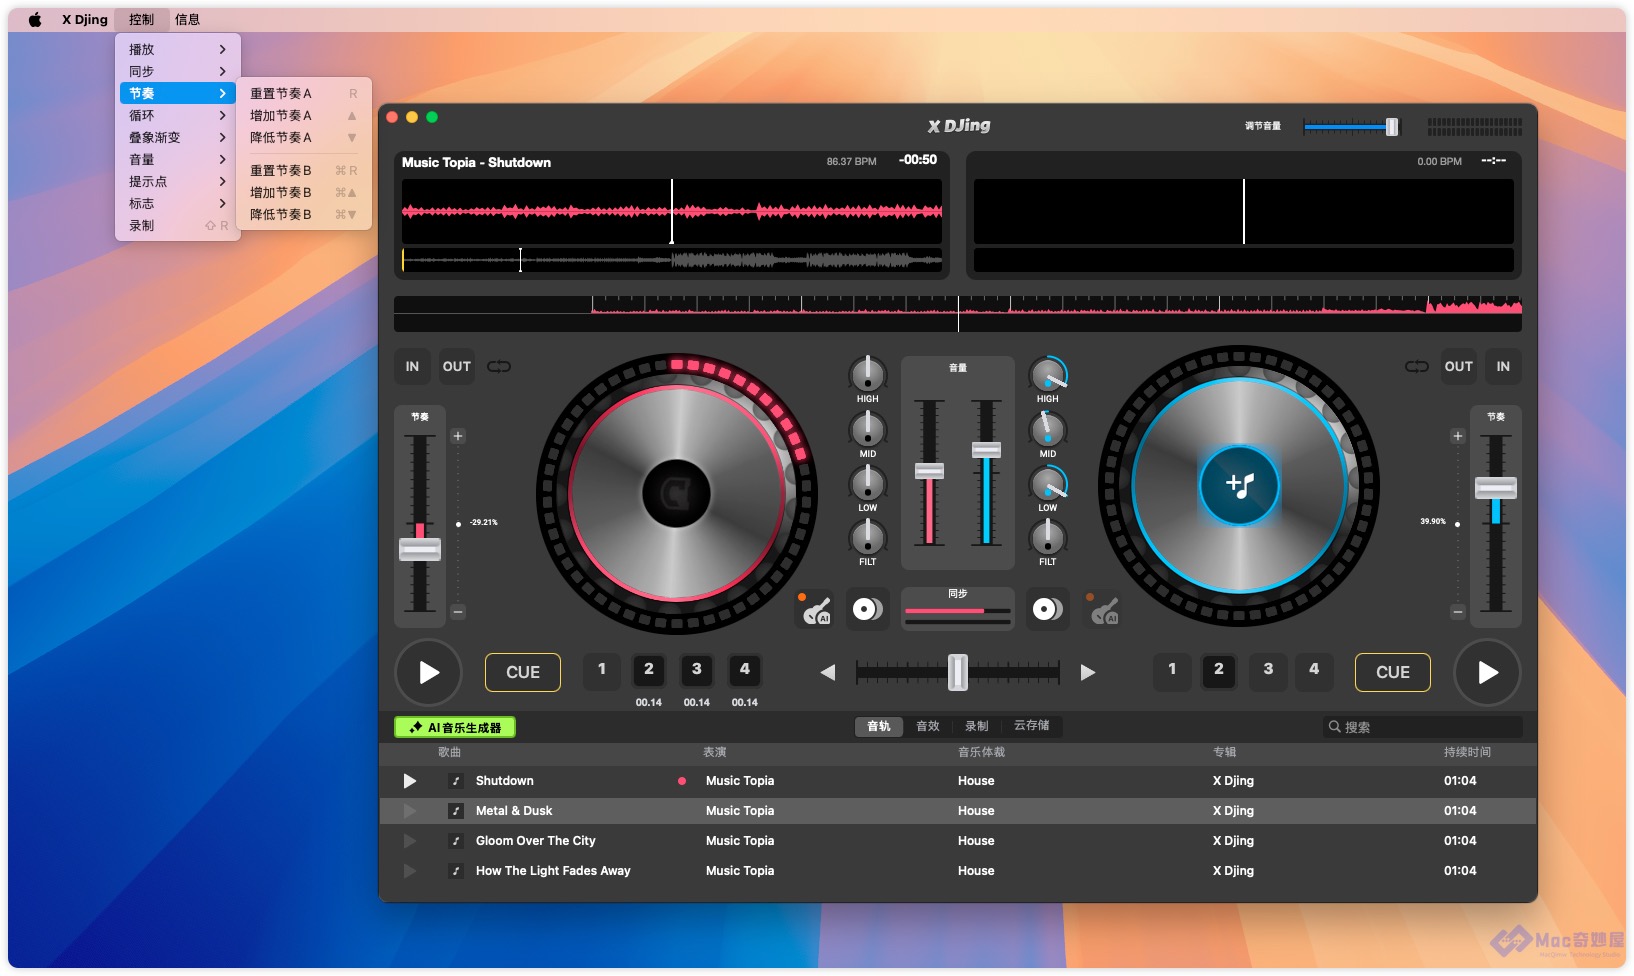The image size is (1634, 976).
Task: Click the right deck MID knob
Action: point(1047,429)
